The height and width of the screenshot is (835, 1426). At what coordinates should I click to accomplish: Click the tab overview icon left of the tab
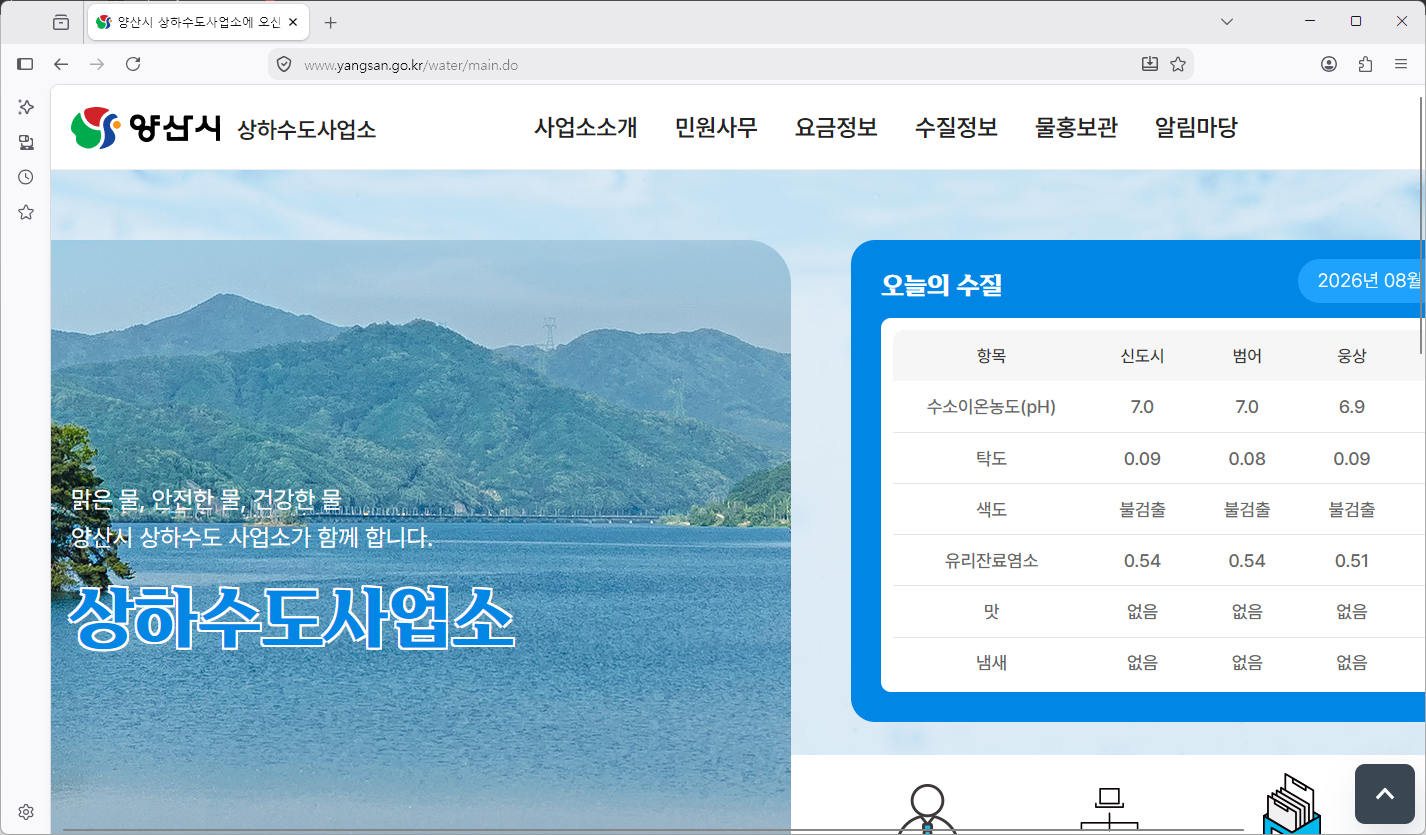[x=61, y=22]
